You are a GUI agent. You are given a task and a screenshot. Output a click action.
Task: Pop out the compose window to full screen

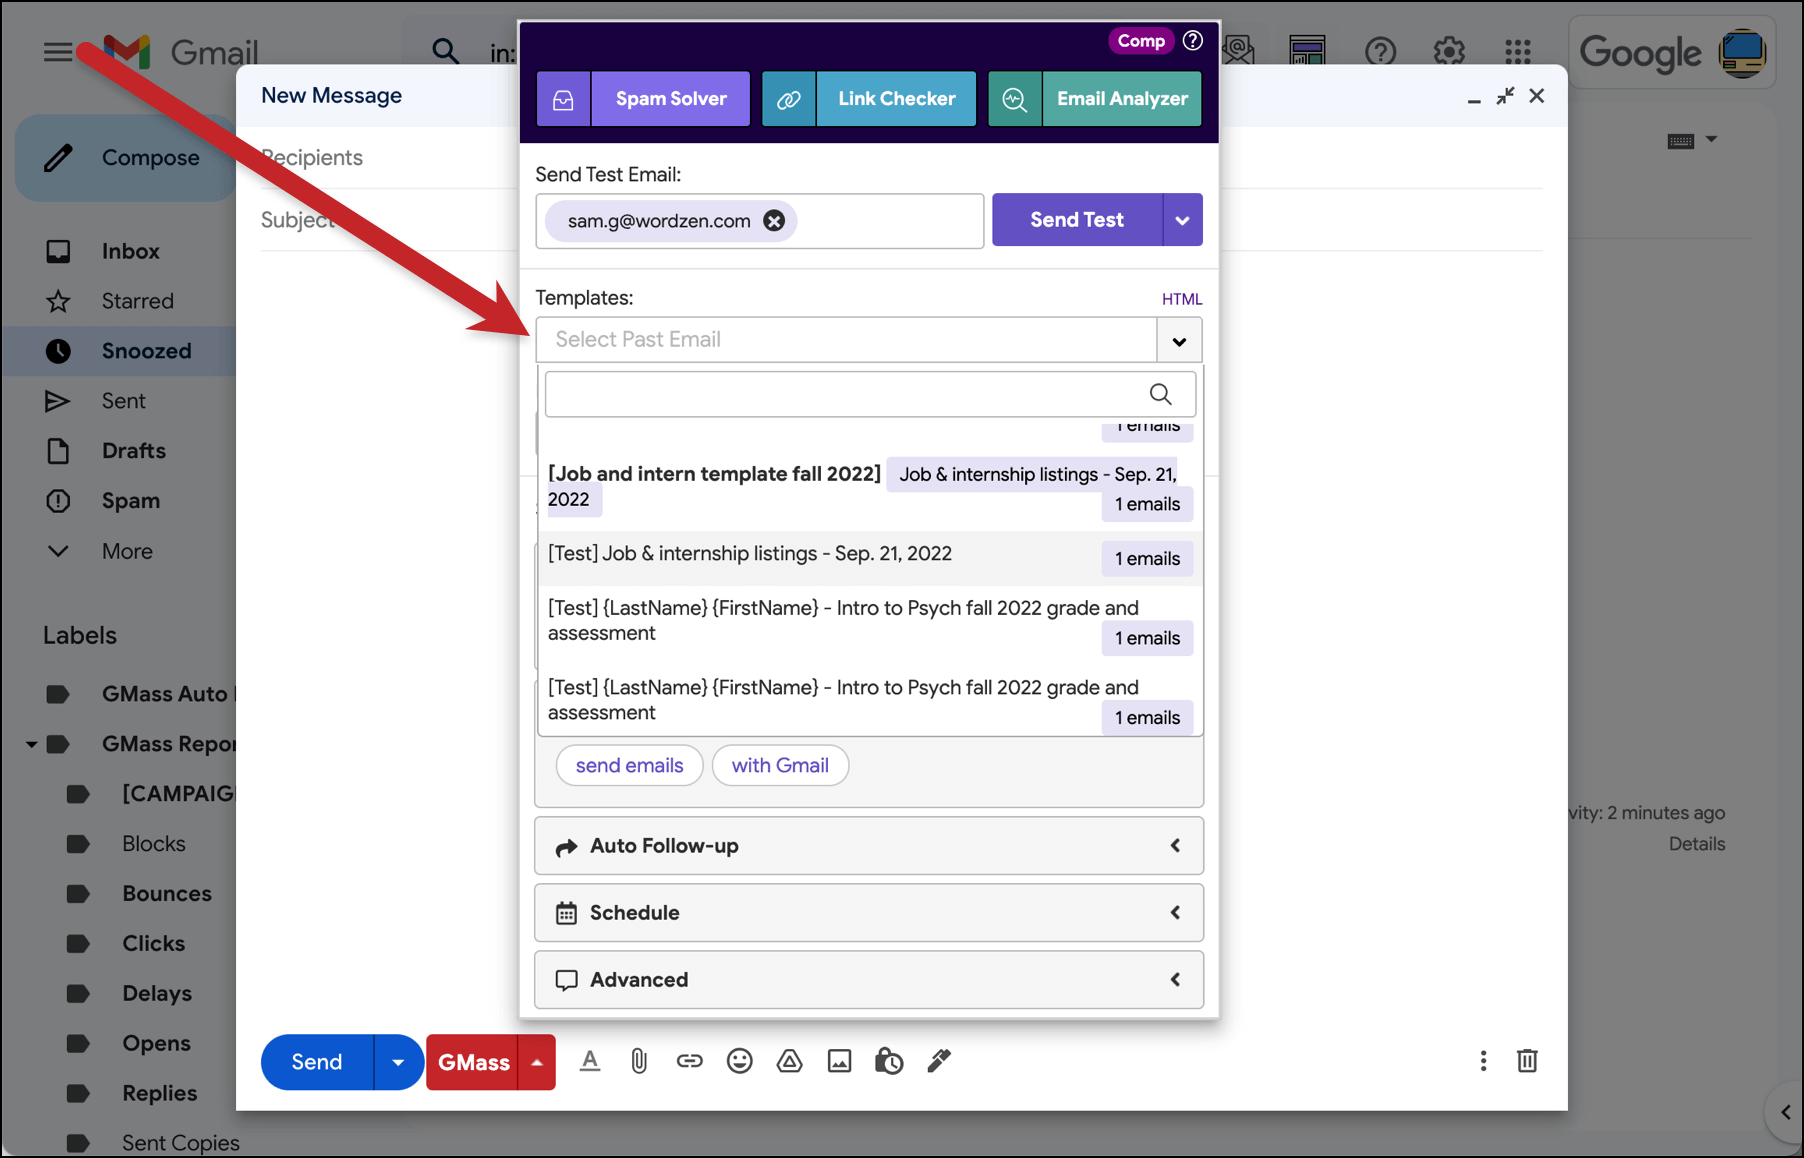(x=1505, y=96)
